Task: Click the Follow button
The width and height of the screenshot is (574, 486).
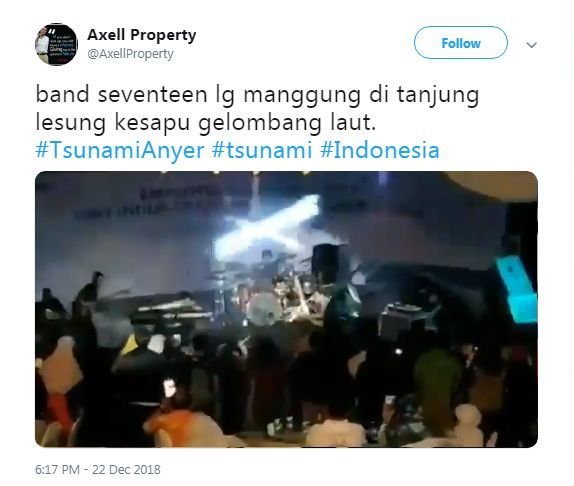Action: pyautogui.click(x=461, y=43)
